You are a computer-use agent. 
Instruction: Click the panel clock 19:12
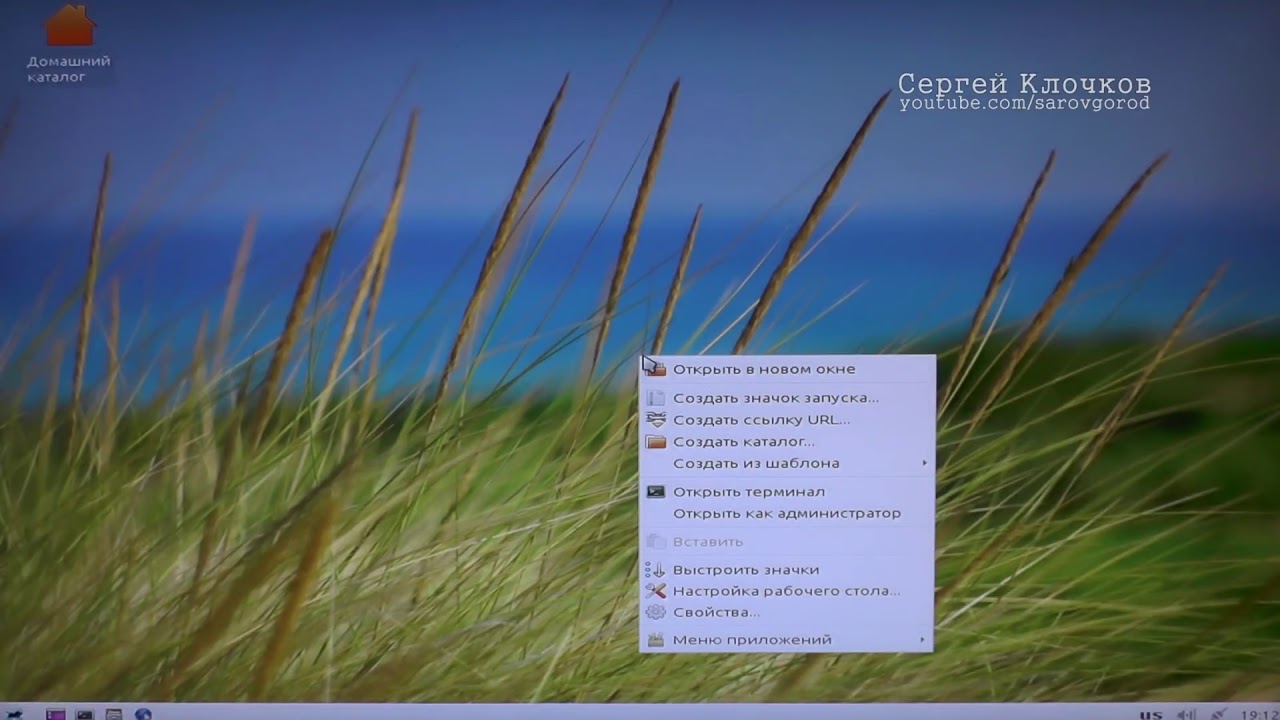(1259, 714)
